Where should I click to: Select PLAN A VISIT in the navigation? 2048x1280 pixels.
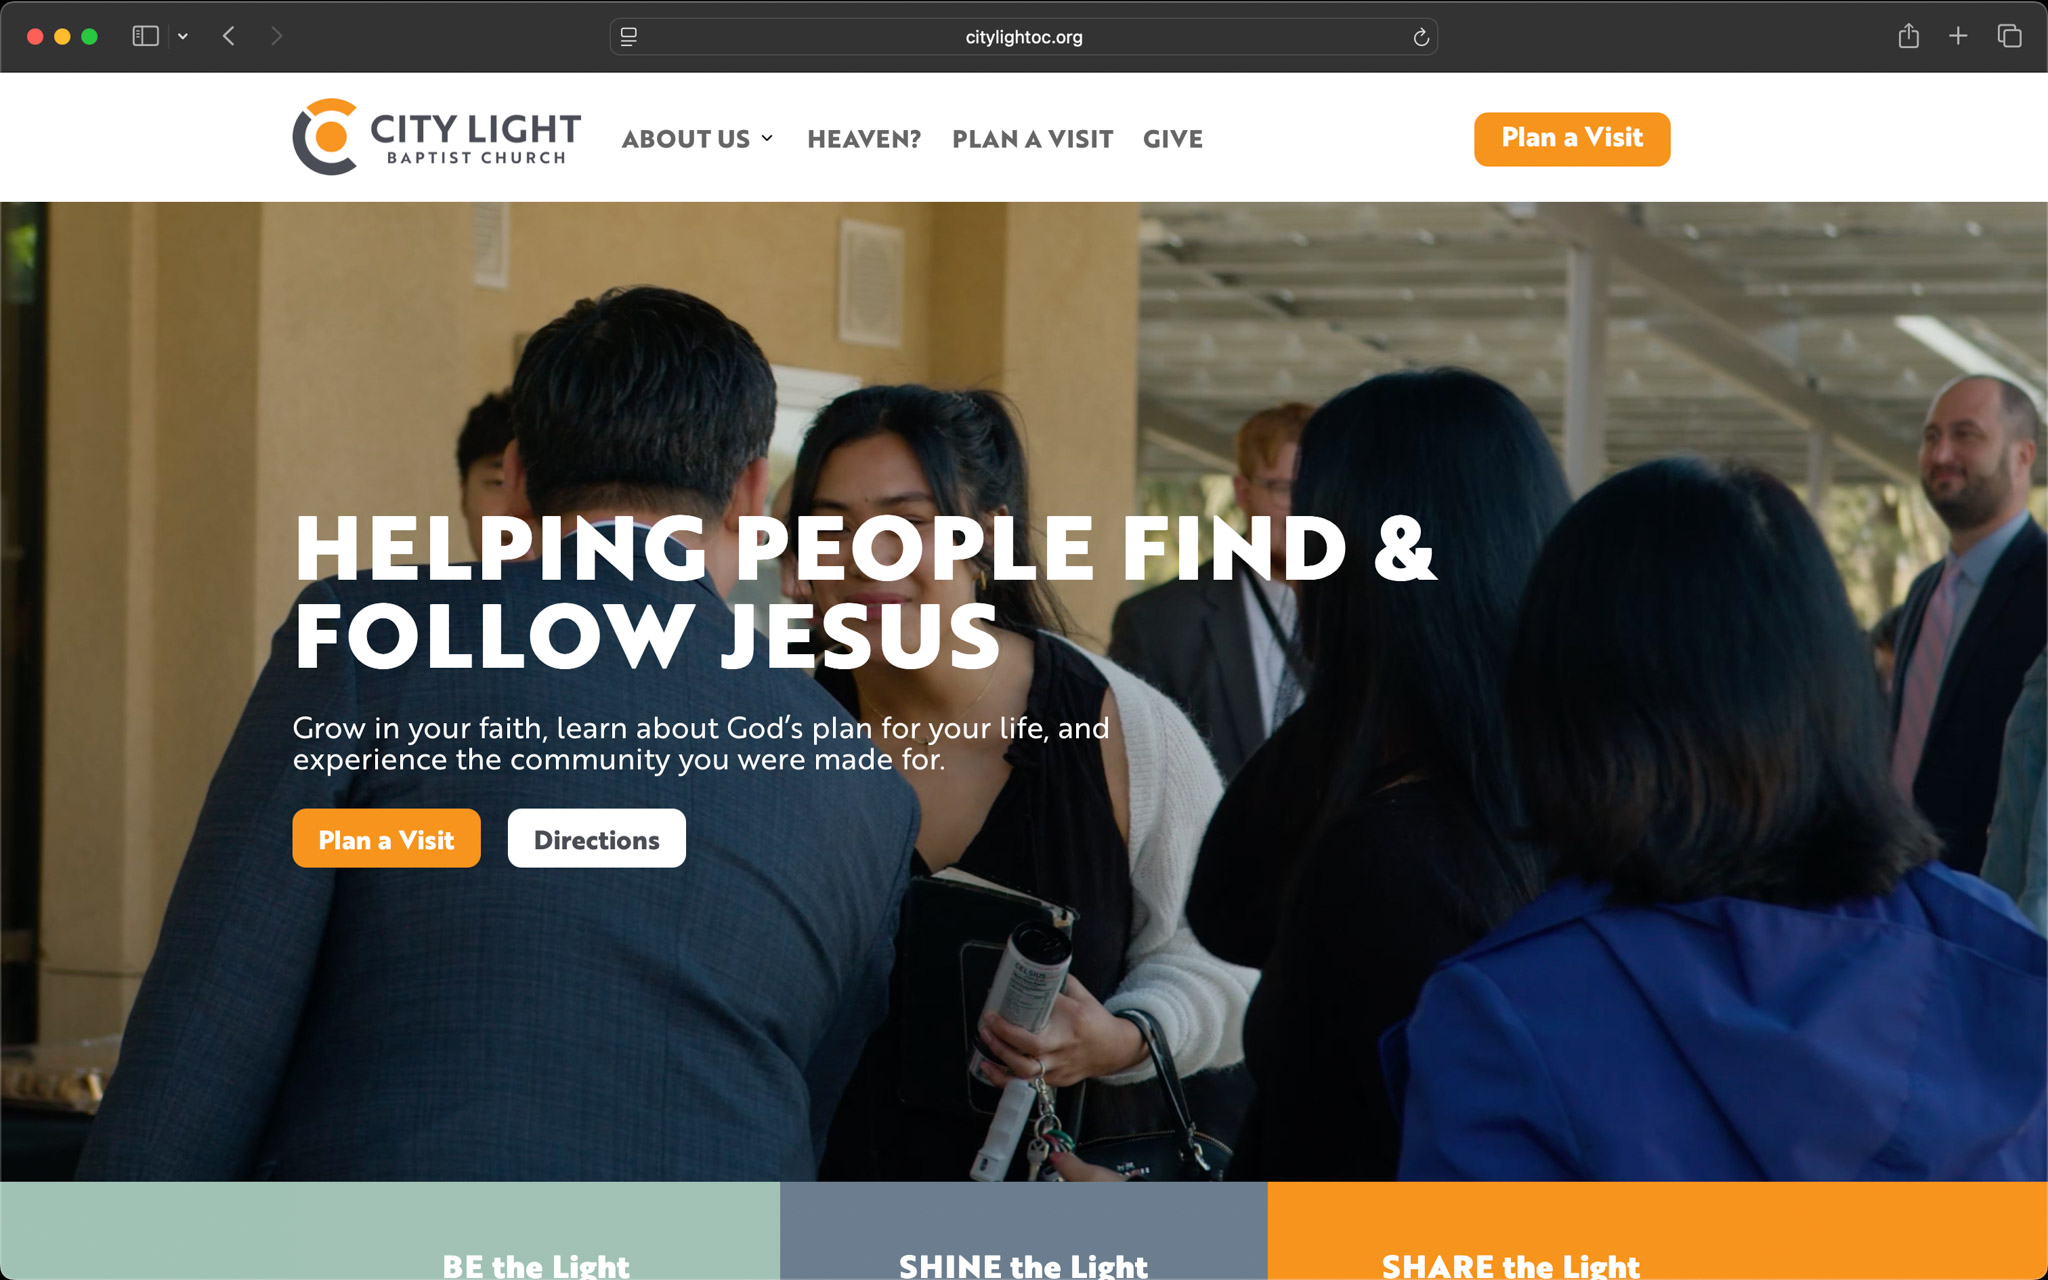pos(1032,139)
